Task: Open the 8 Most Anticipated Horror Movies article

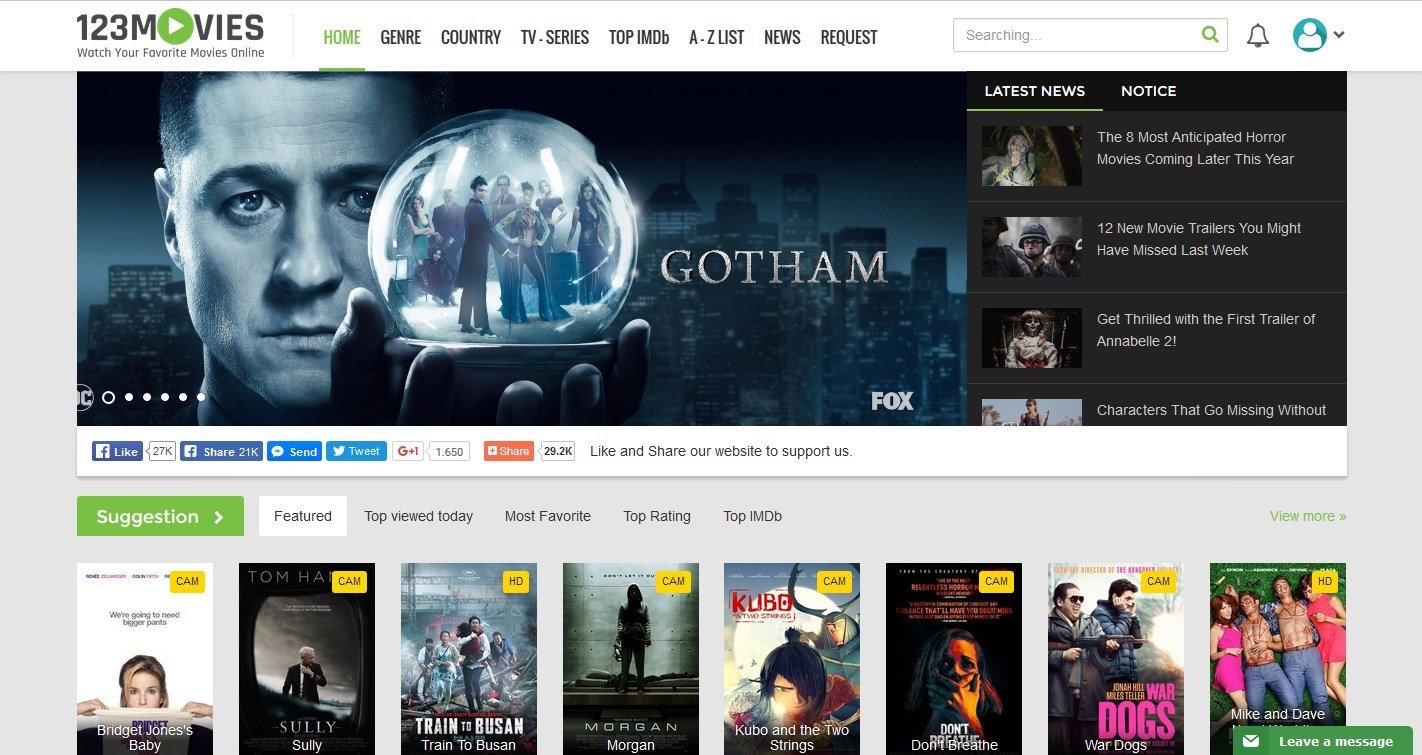Action: 1195,148
